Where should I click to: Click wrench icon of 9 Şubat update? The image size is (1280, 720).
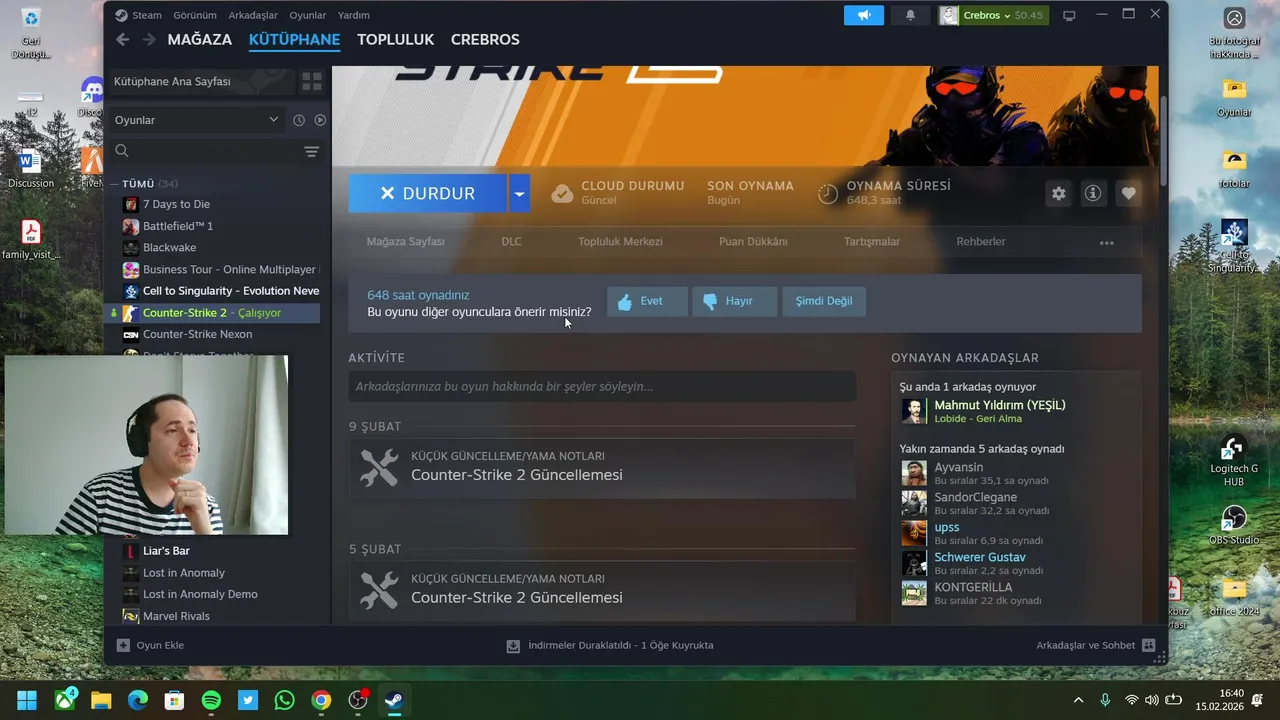[x=379, y=467]
